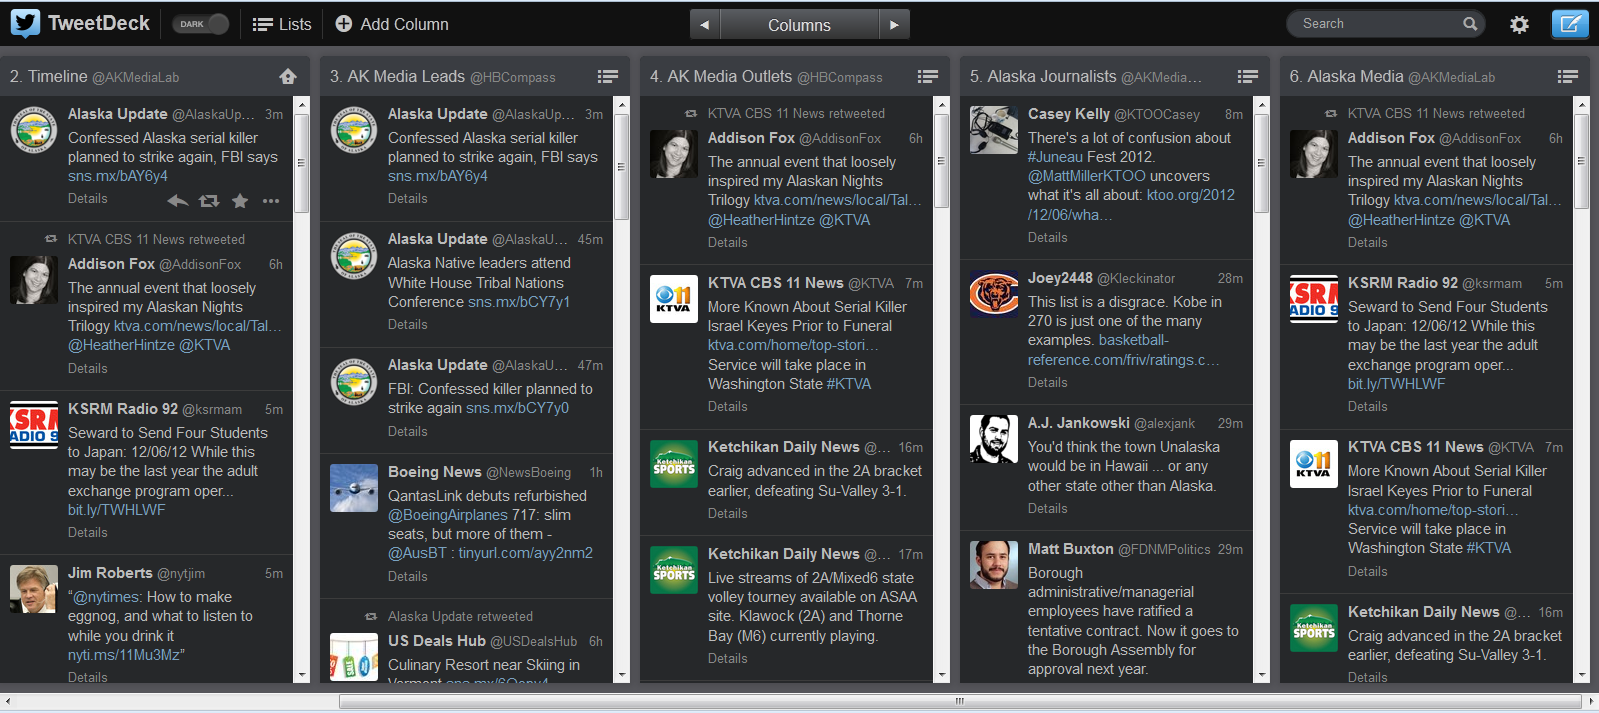Viewport: 1599px width, 713px height.
Task: Click Joey2448 Bears logo avatar
Action: [994, 293]
